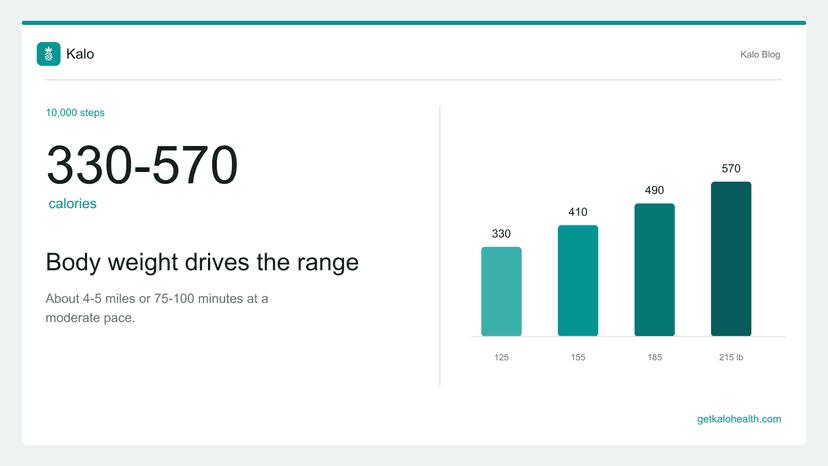The height and width of the screenshot is (466, 828).
Task: Select the 330 calorie bar
Action: coord(501,291)
